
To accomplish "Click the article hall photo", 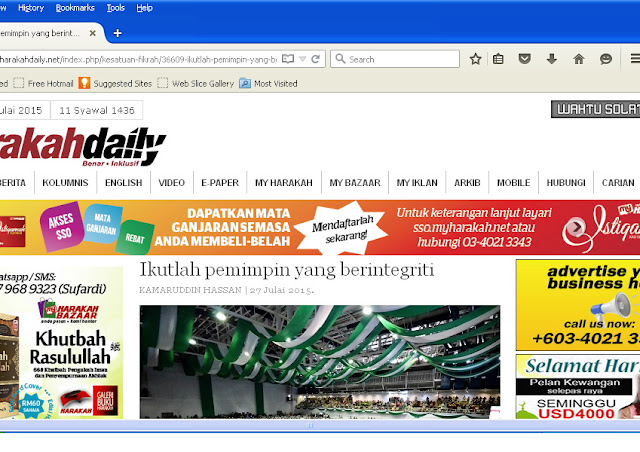I will pyautogui.click(x=320, y=362).
